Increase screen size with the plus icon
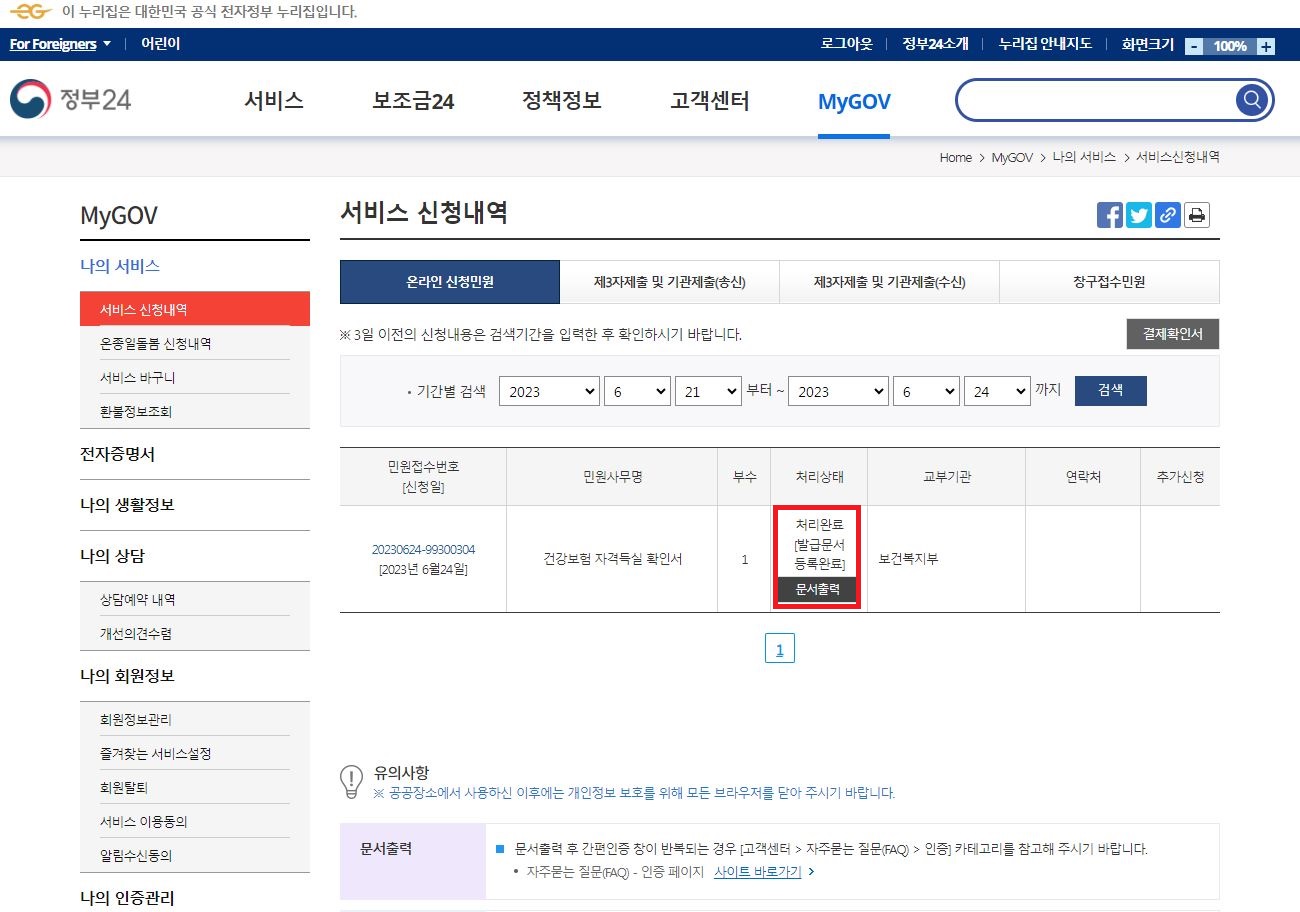This screenshot has height=912, width=1300. (x=1268, y=45)
